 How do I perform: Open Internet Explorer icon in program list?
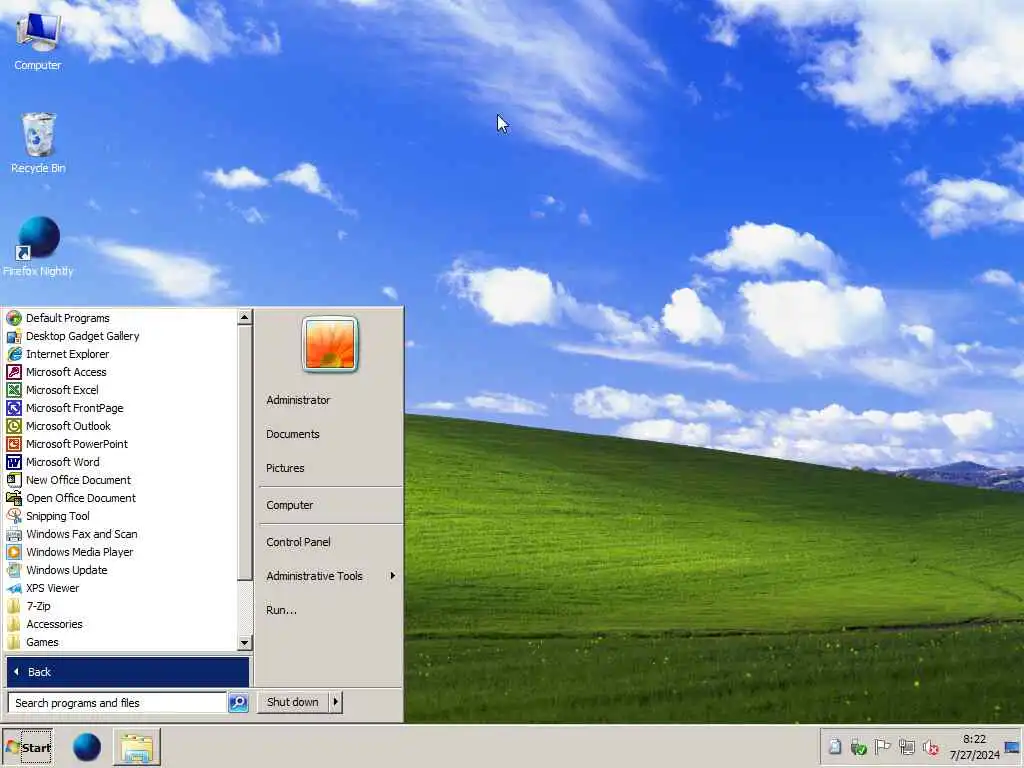pos(14,354)
